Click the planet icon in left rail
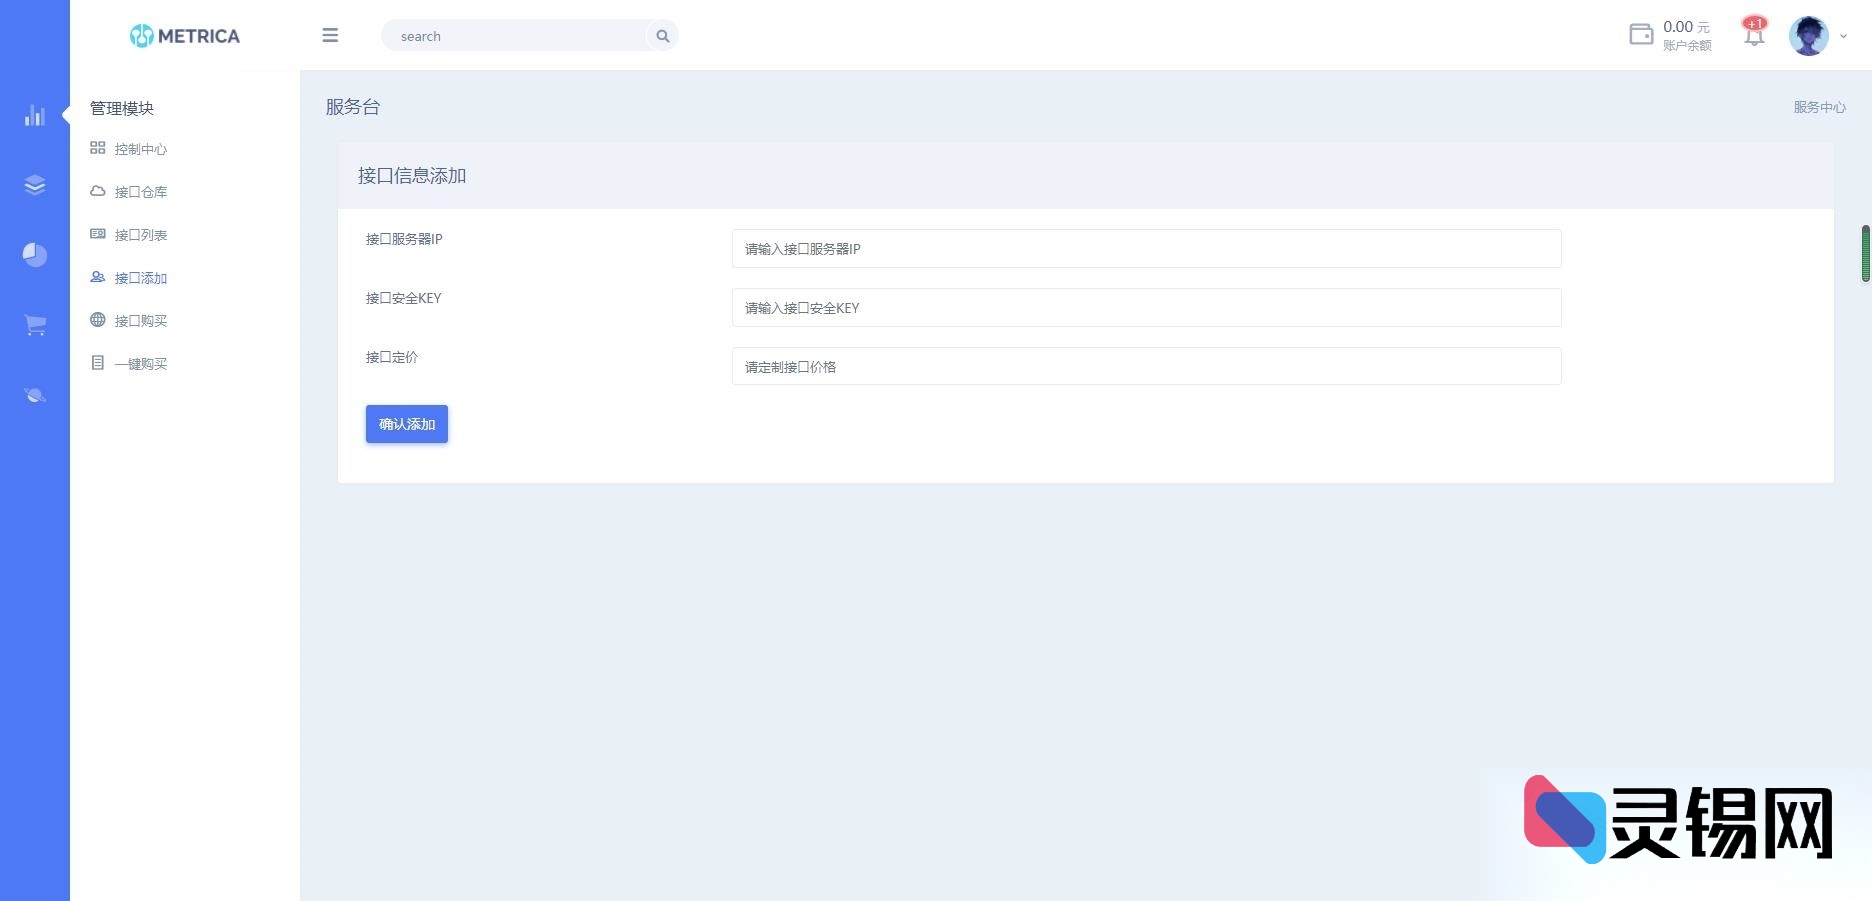The height and width of the screenshot is (901, 1872). click(x=35, y=395)
